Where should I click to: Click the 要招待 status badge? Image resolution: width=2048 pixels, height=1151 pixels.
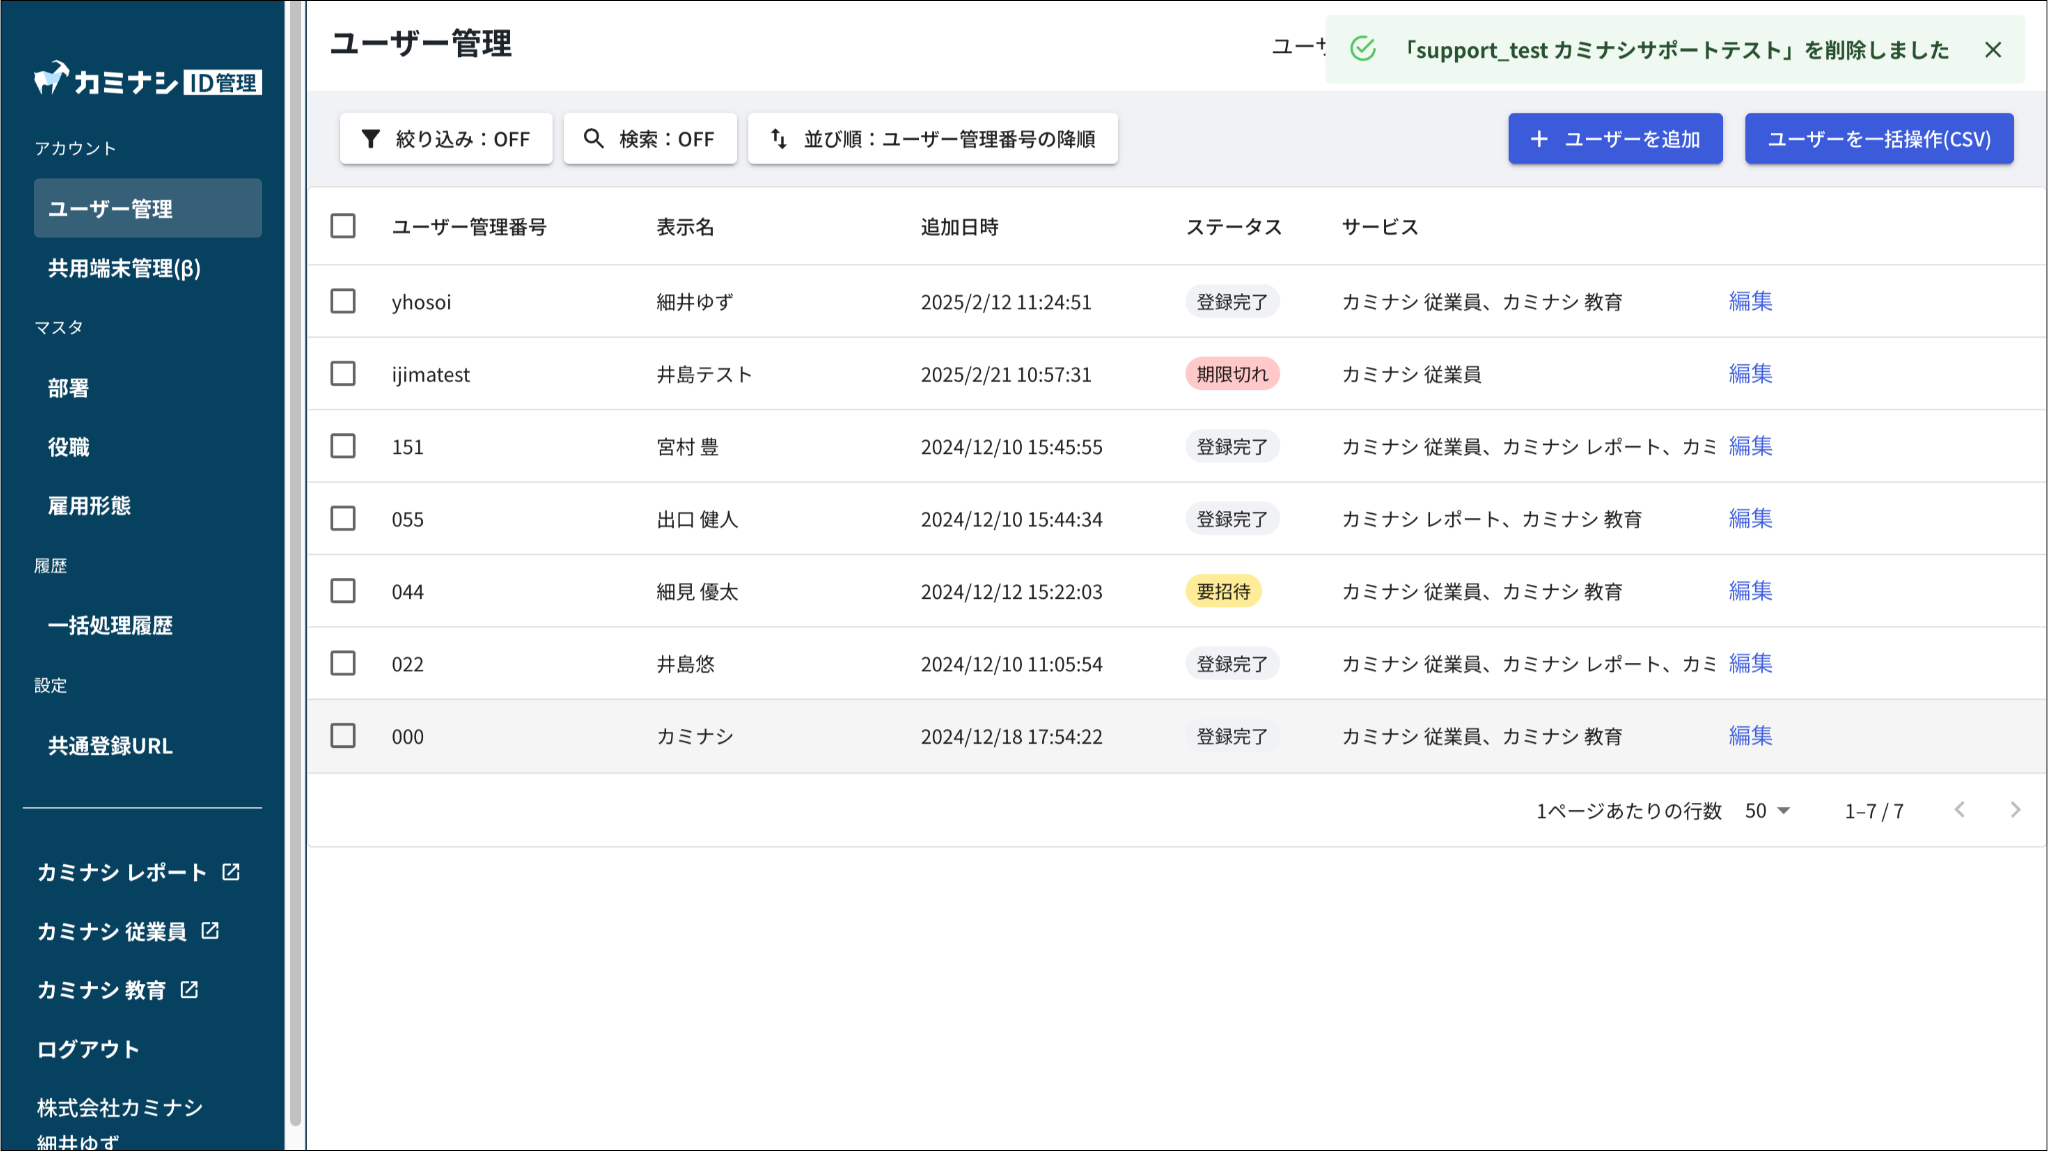click(1223, 591)
